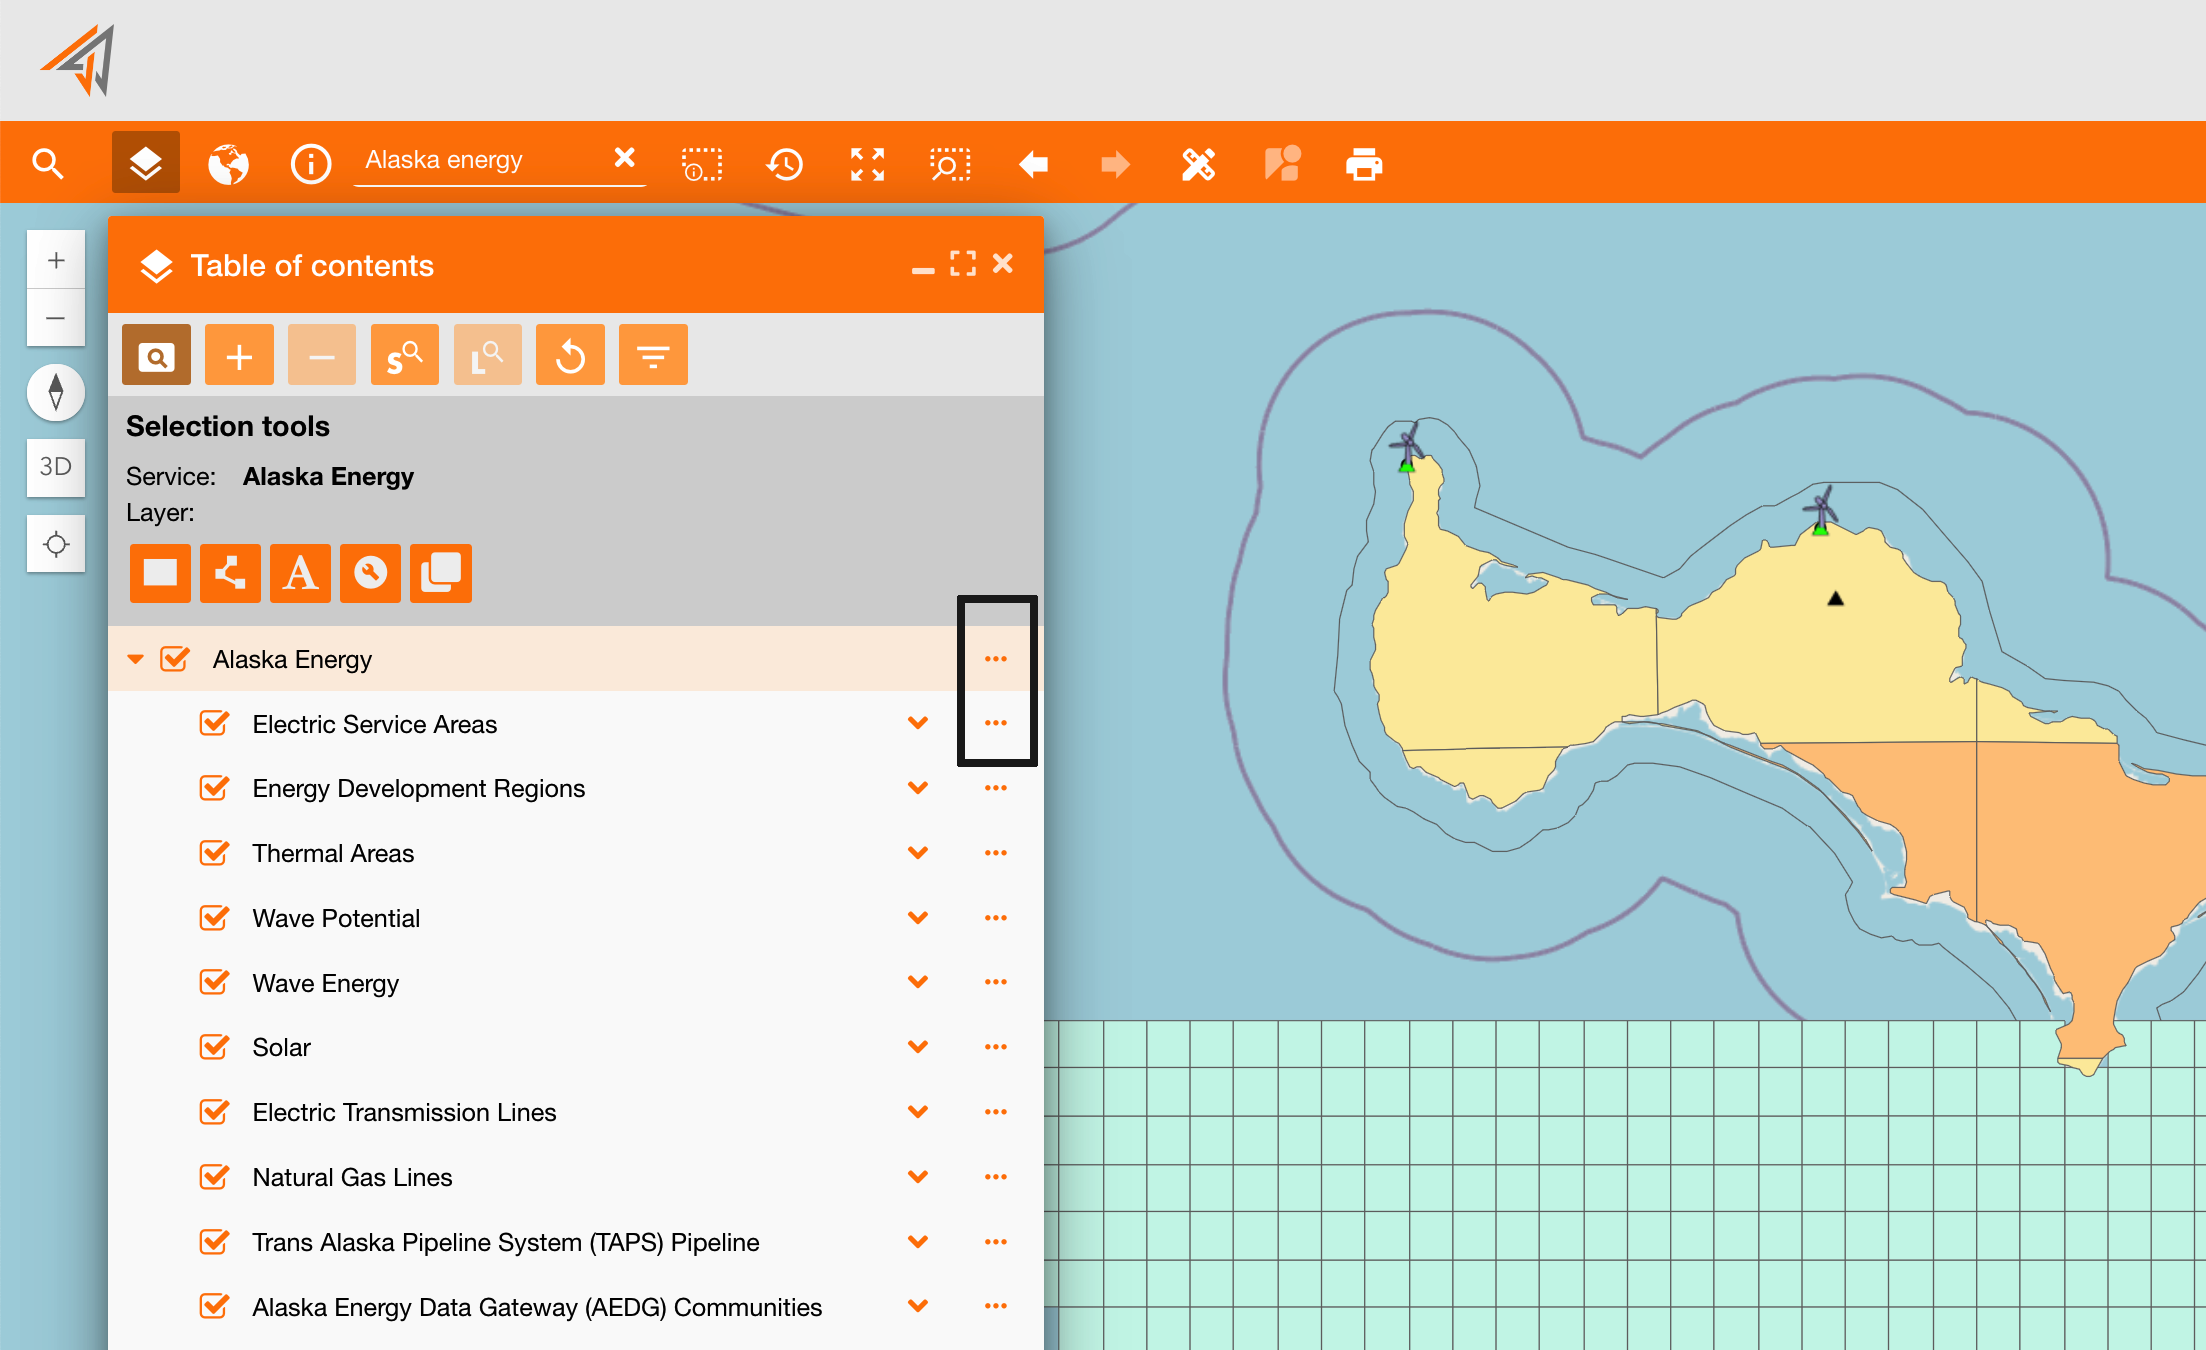
Task: Clear the Alaska energy search text
Action: [x=625, y=158]
